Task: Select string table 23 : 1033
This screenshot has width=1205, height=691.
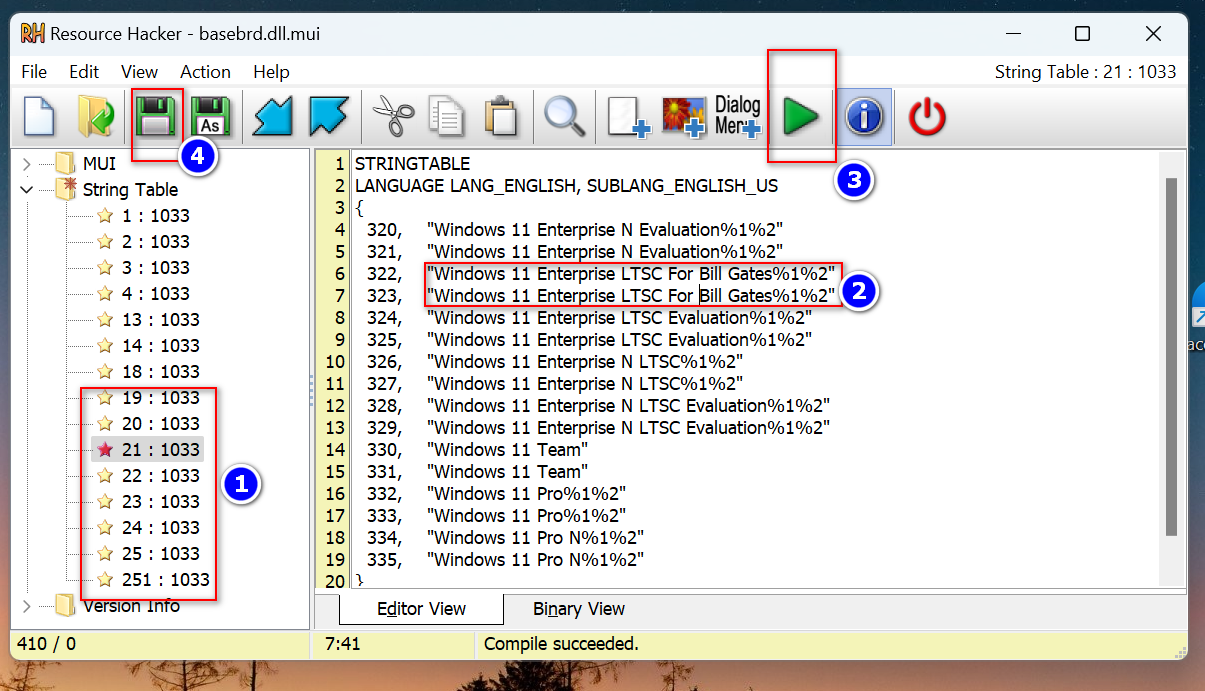Action: pos(160,502)
